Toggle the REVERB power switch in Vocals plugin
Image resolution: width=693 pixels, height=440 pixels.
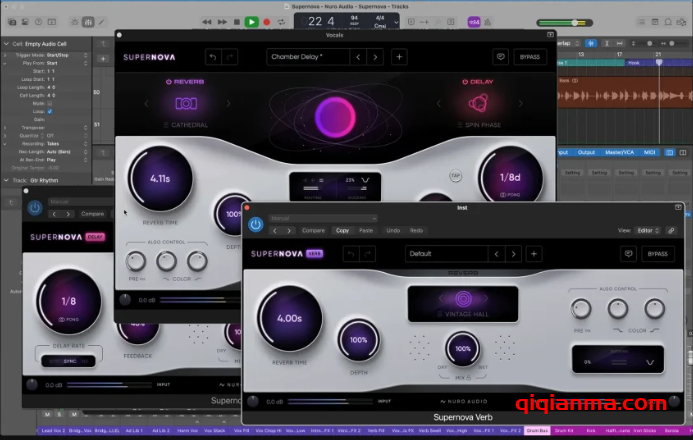coord(168,82)
